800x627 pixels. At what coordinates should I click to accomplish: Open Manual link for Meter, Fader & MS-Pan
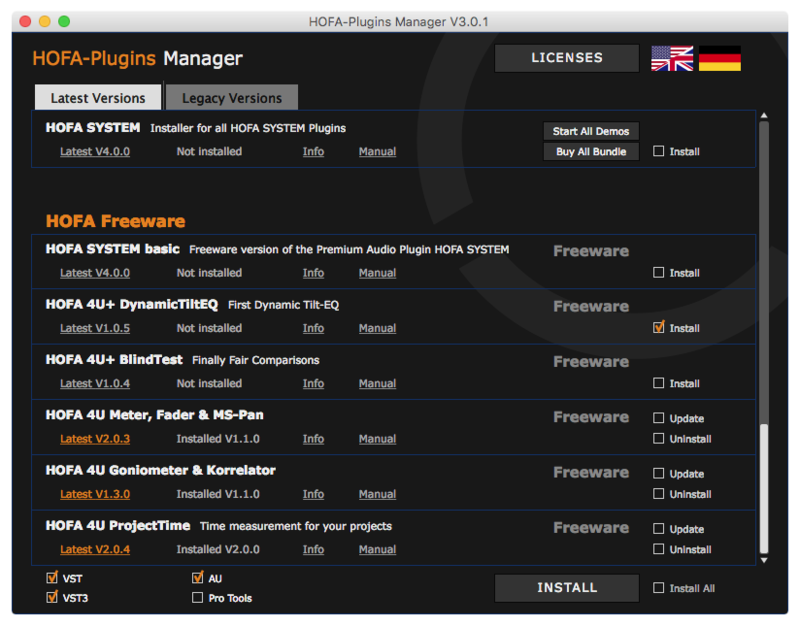tap(377, 439)
